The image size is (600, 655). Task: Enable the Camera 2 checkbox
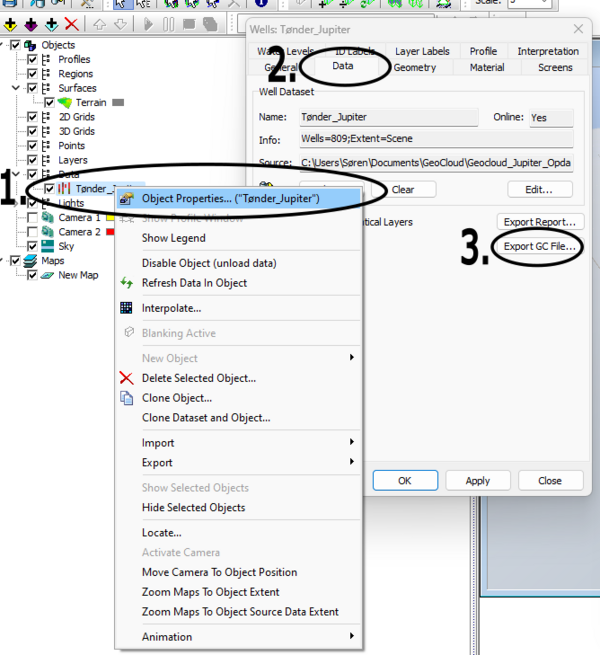tap(32, 232)
